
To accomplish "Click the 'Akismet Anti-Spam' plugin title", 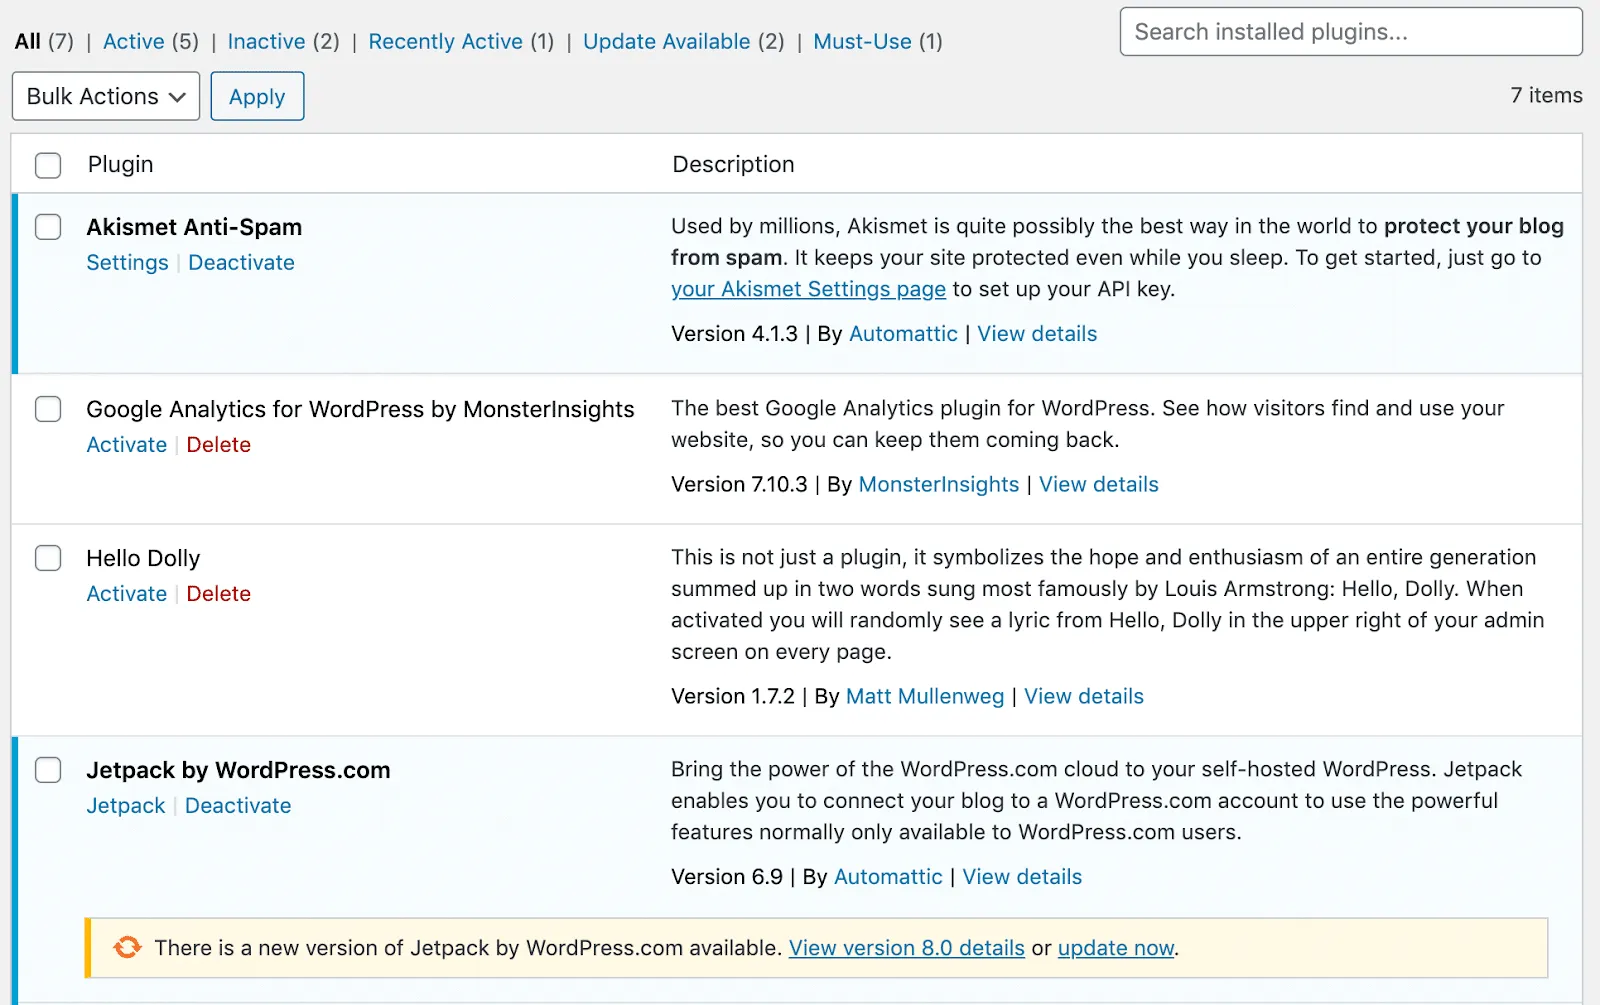I will (194, 227).
